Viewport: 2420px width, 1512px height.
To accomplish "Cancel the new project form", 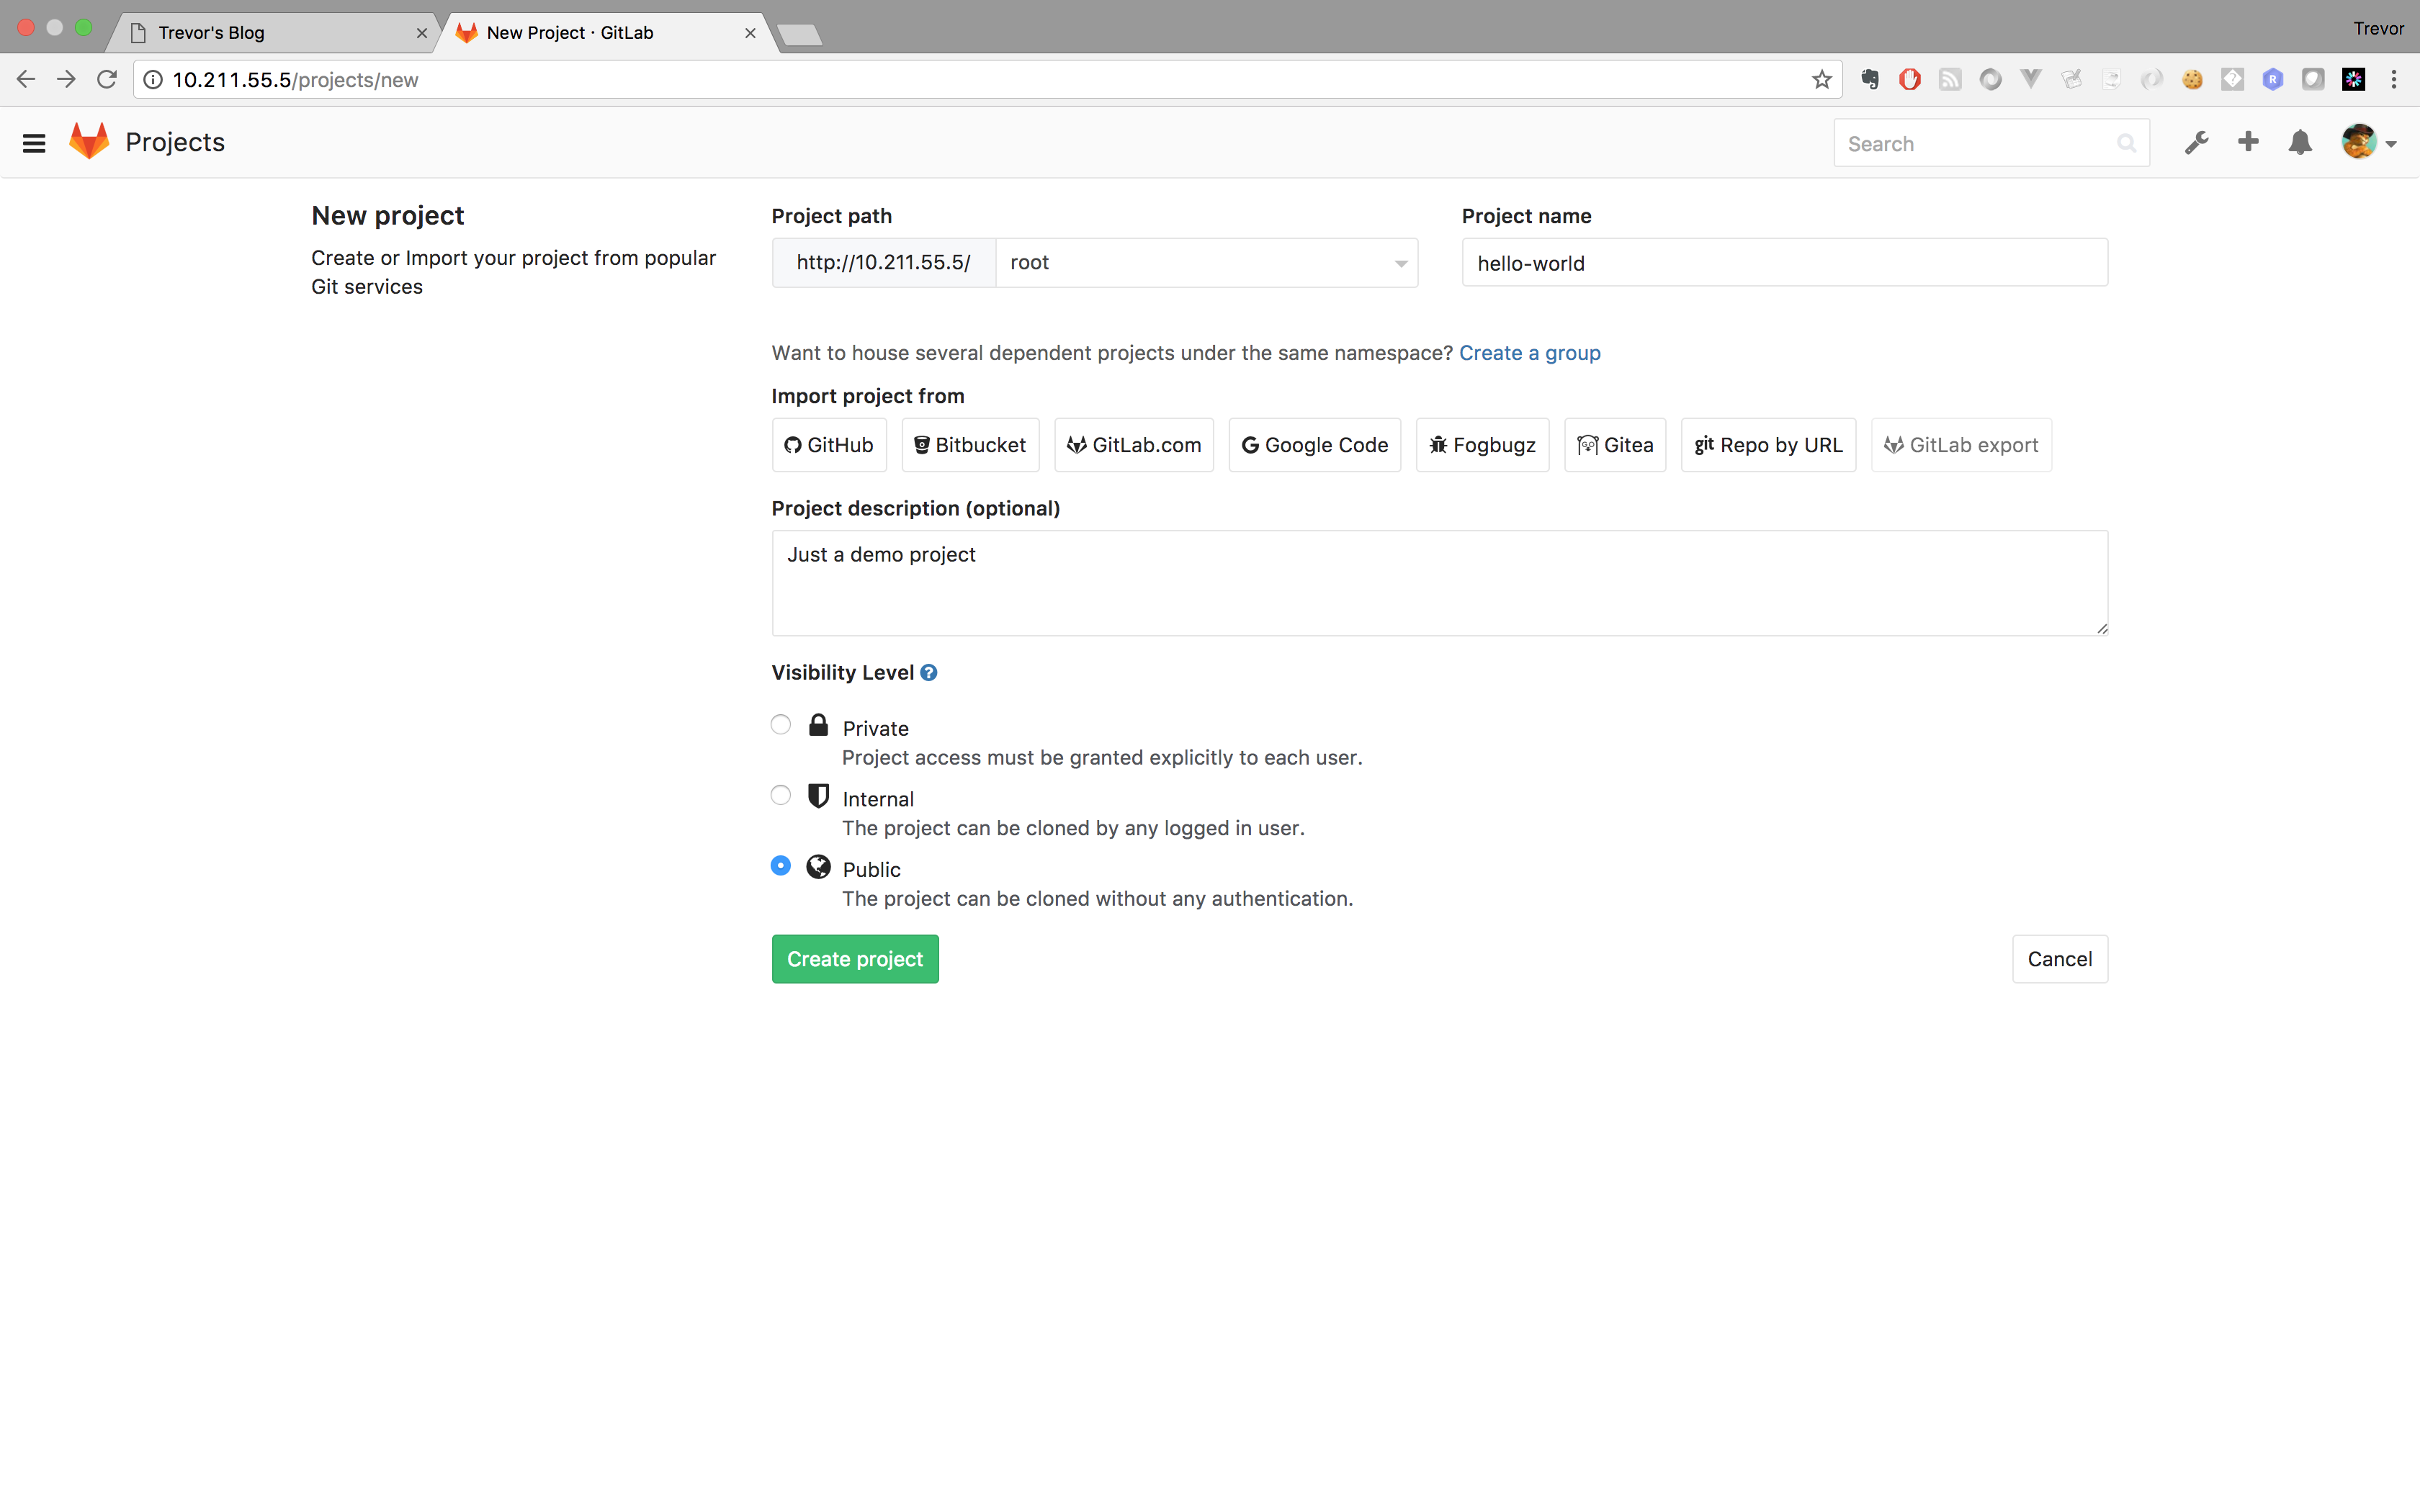I will [2060, 959].
